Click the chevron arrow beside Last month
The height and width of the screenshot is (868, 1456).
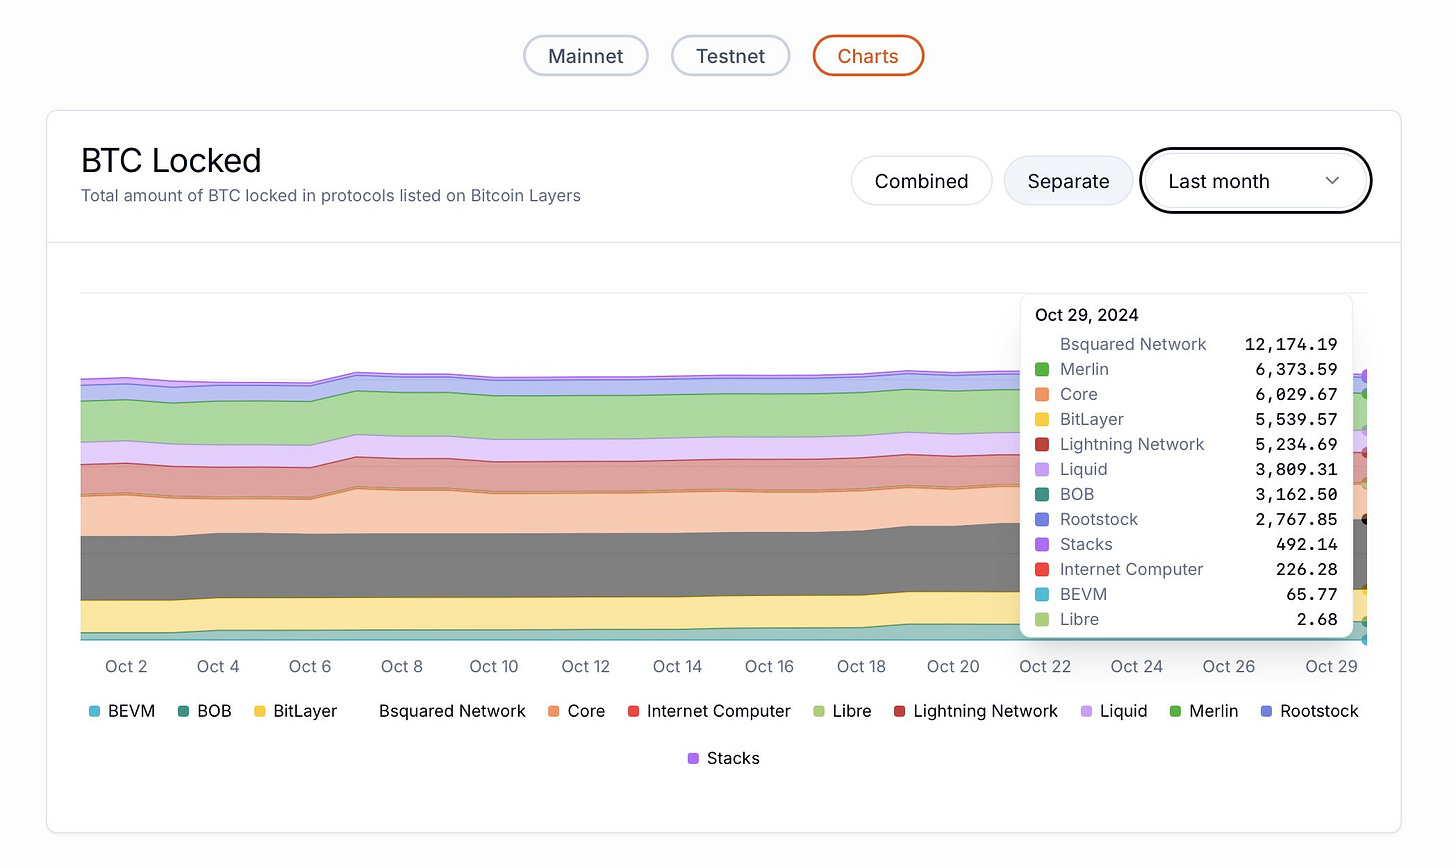(x=1332, y=181)
